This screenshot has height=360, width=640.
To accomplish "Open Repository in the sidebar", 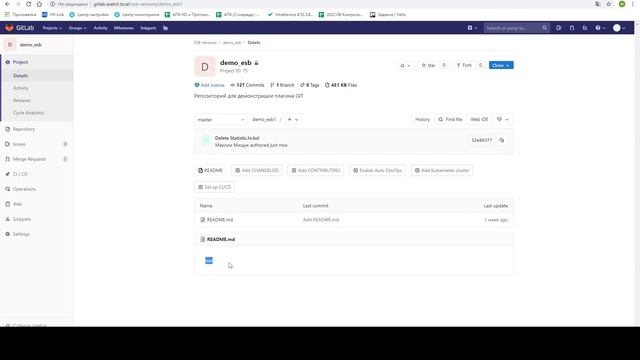I will (24, 129).
